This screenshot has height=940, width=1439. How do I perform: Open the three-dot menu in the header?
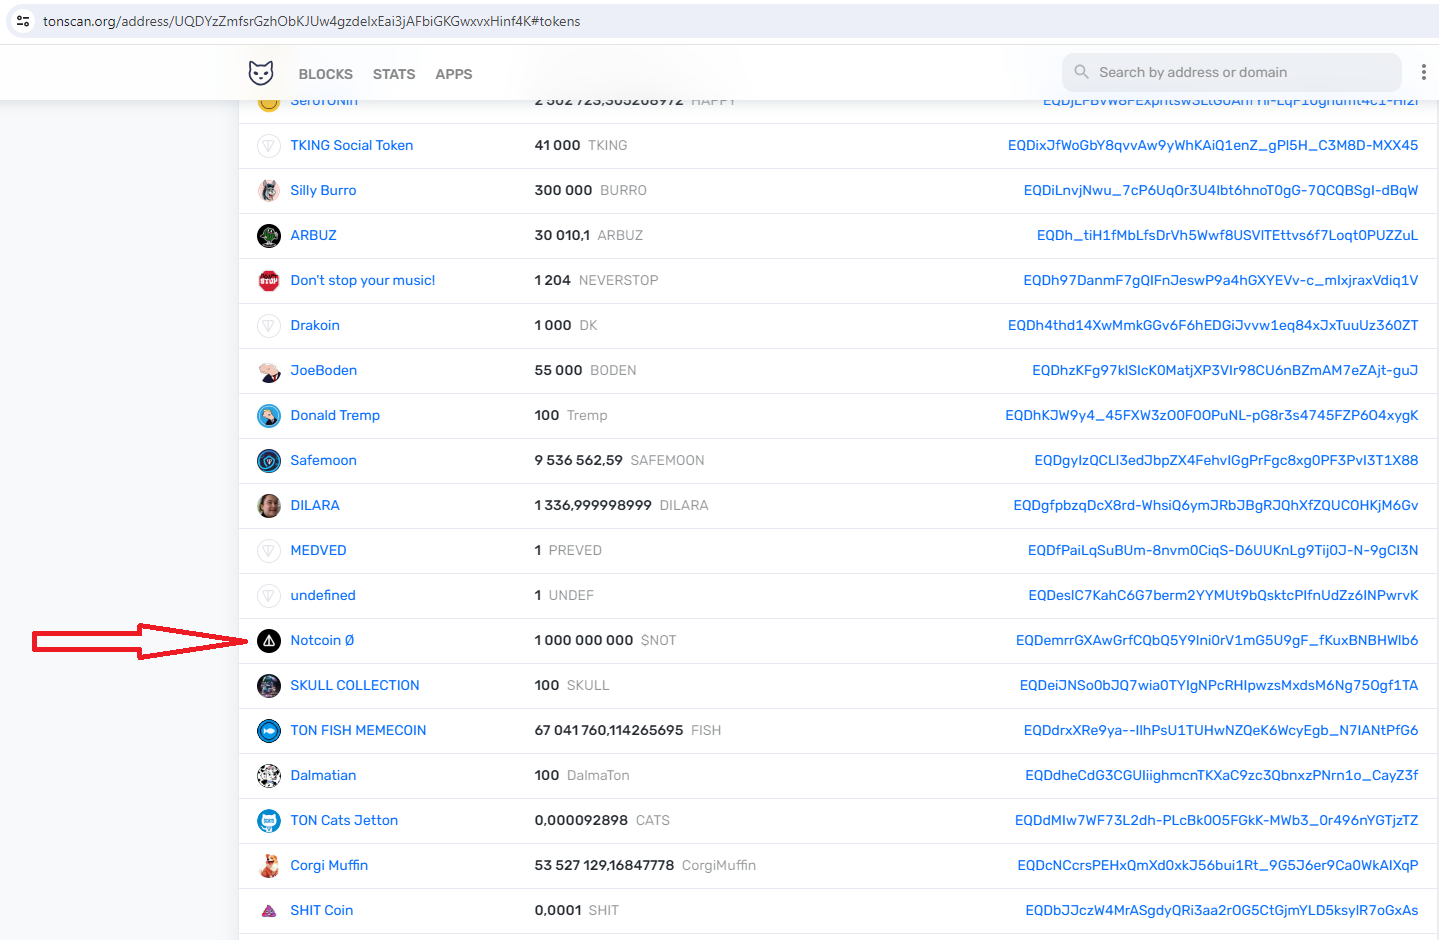point(1424,72)
